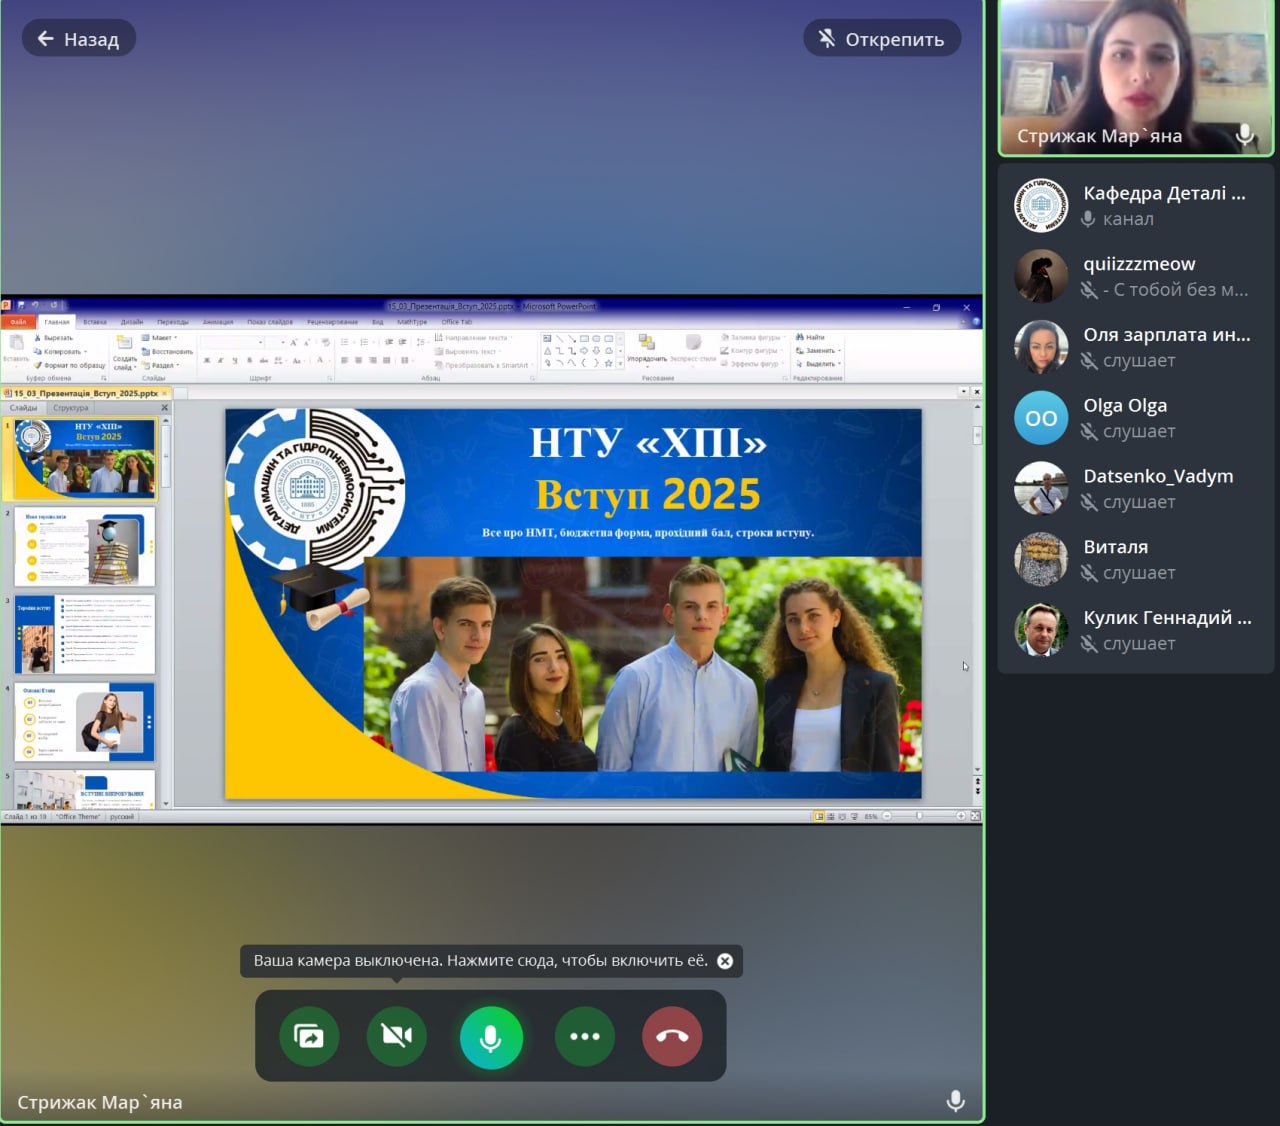1280x1126 pixels.
Task: Select participant Кулик Геннадий
Action: [x=1135, y=631]
